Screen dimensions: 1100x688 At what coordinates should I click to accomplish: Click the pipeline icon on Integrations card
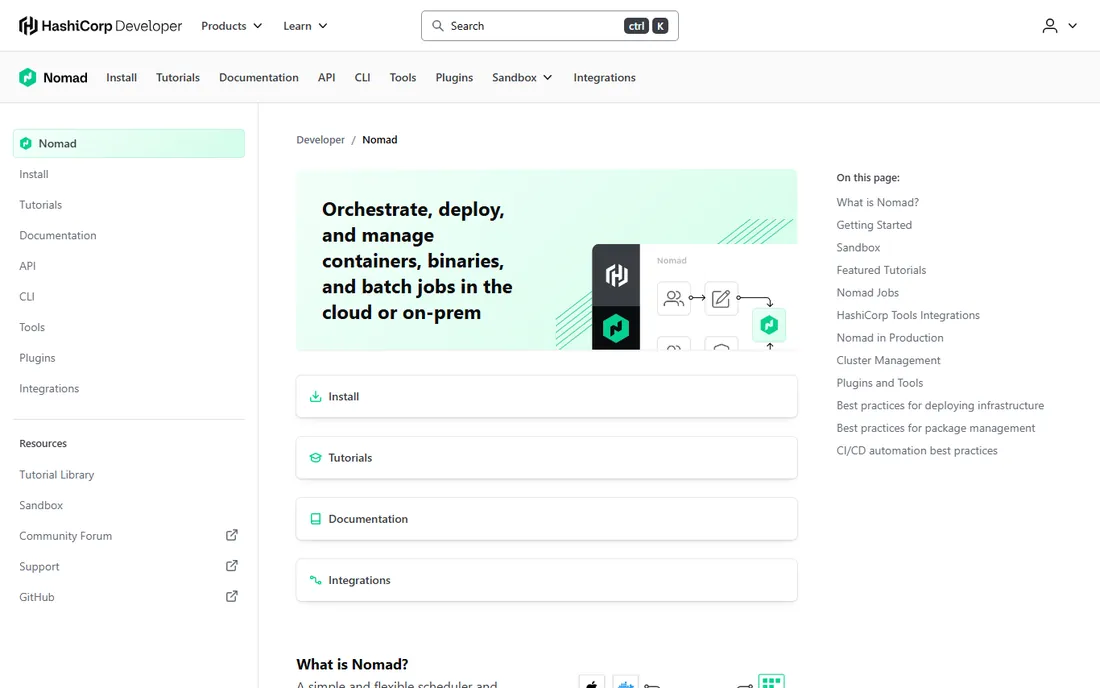click(316, 580)
